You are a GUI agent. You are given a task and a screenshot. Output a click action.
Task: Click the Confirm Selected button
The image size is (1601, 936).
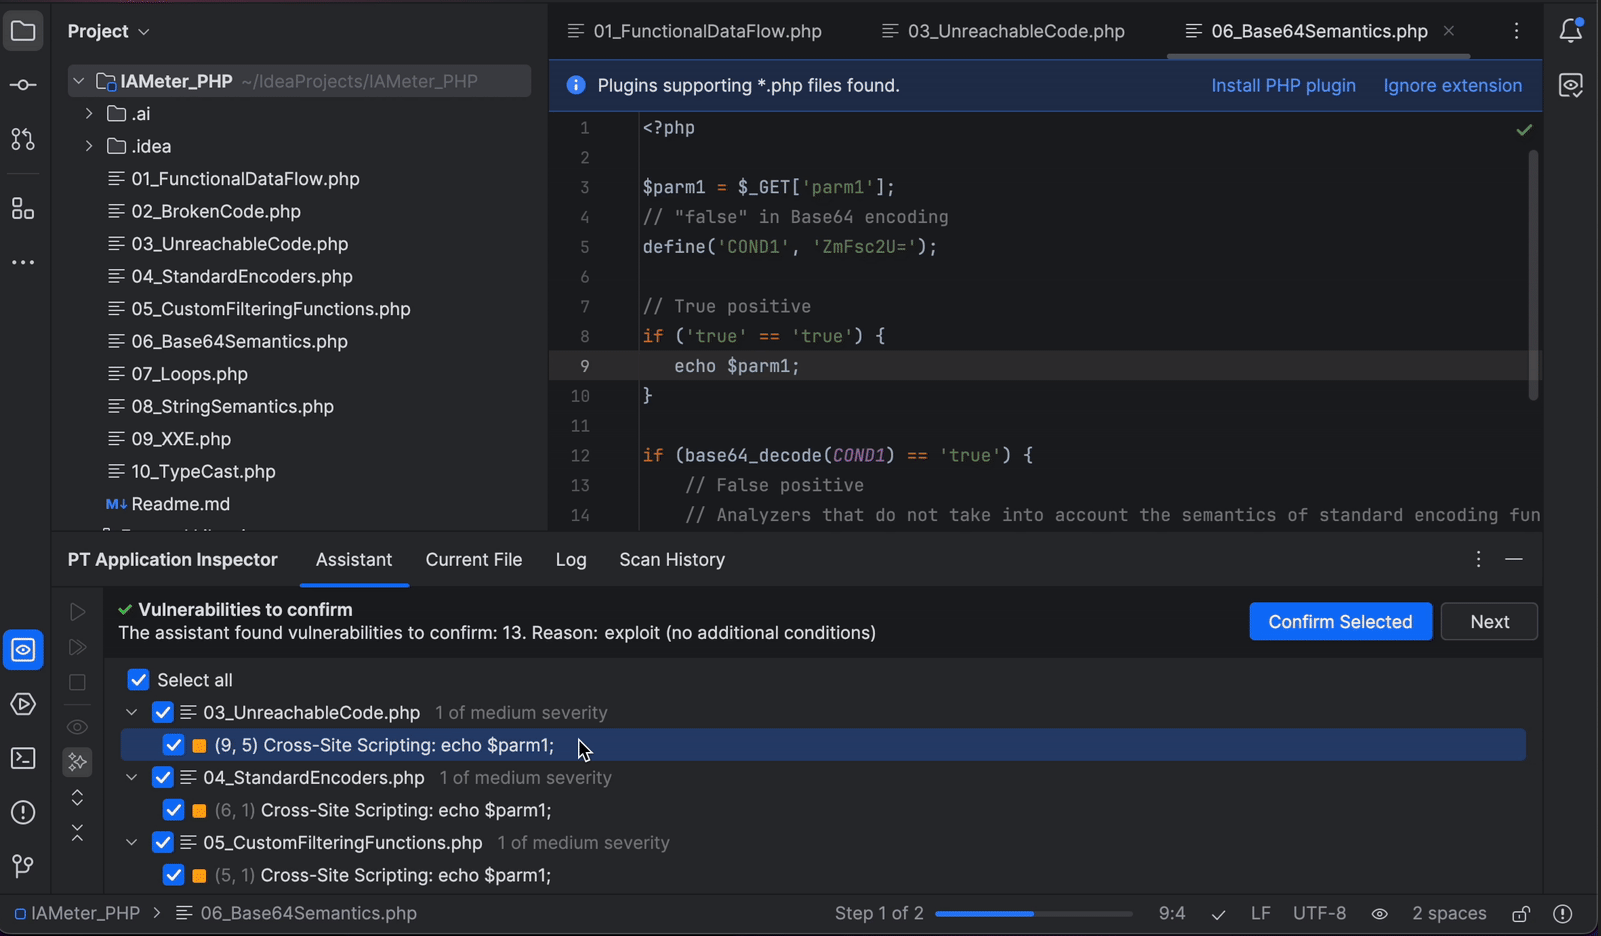click(1340, 622)
